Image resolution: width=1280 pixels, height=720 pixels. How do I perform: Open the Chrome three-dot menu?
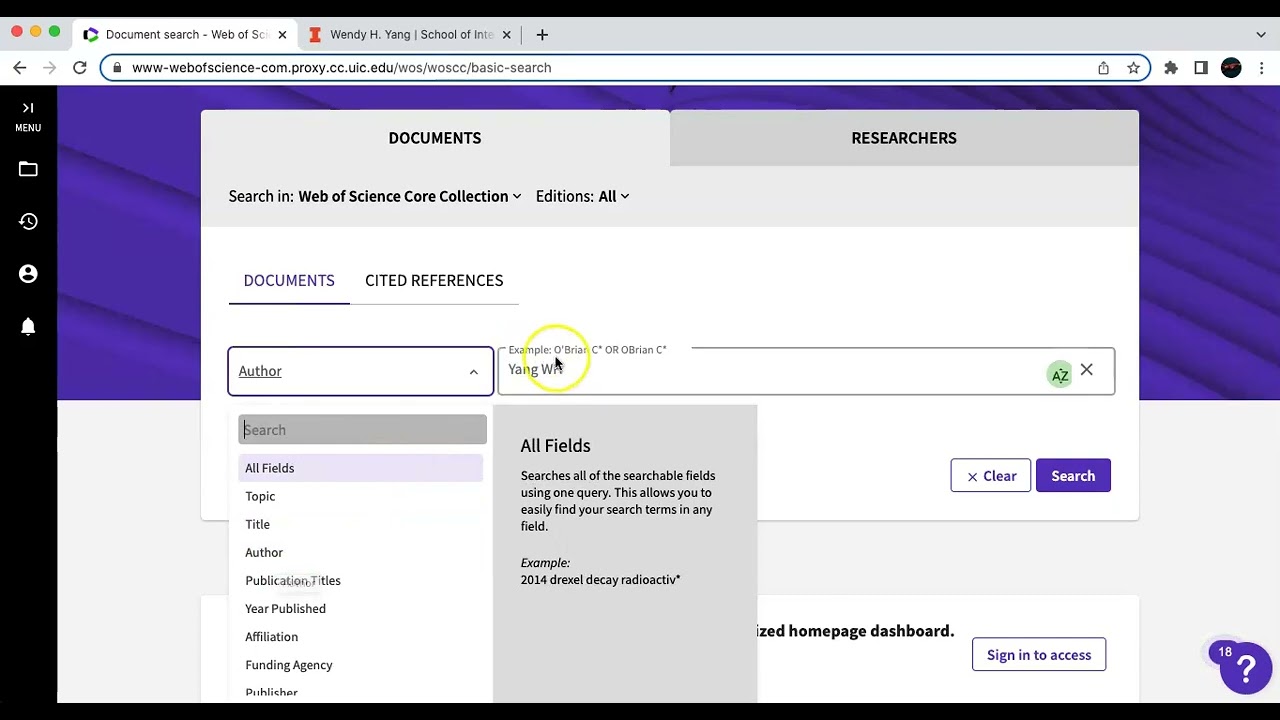1262,68
